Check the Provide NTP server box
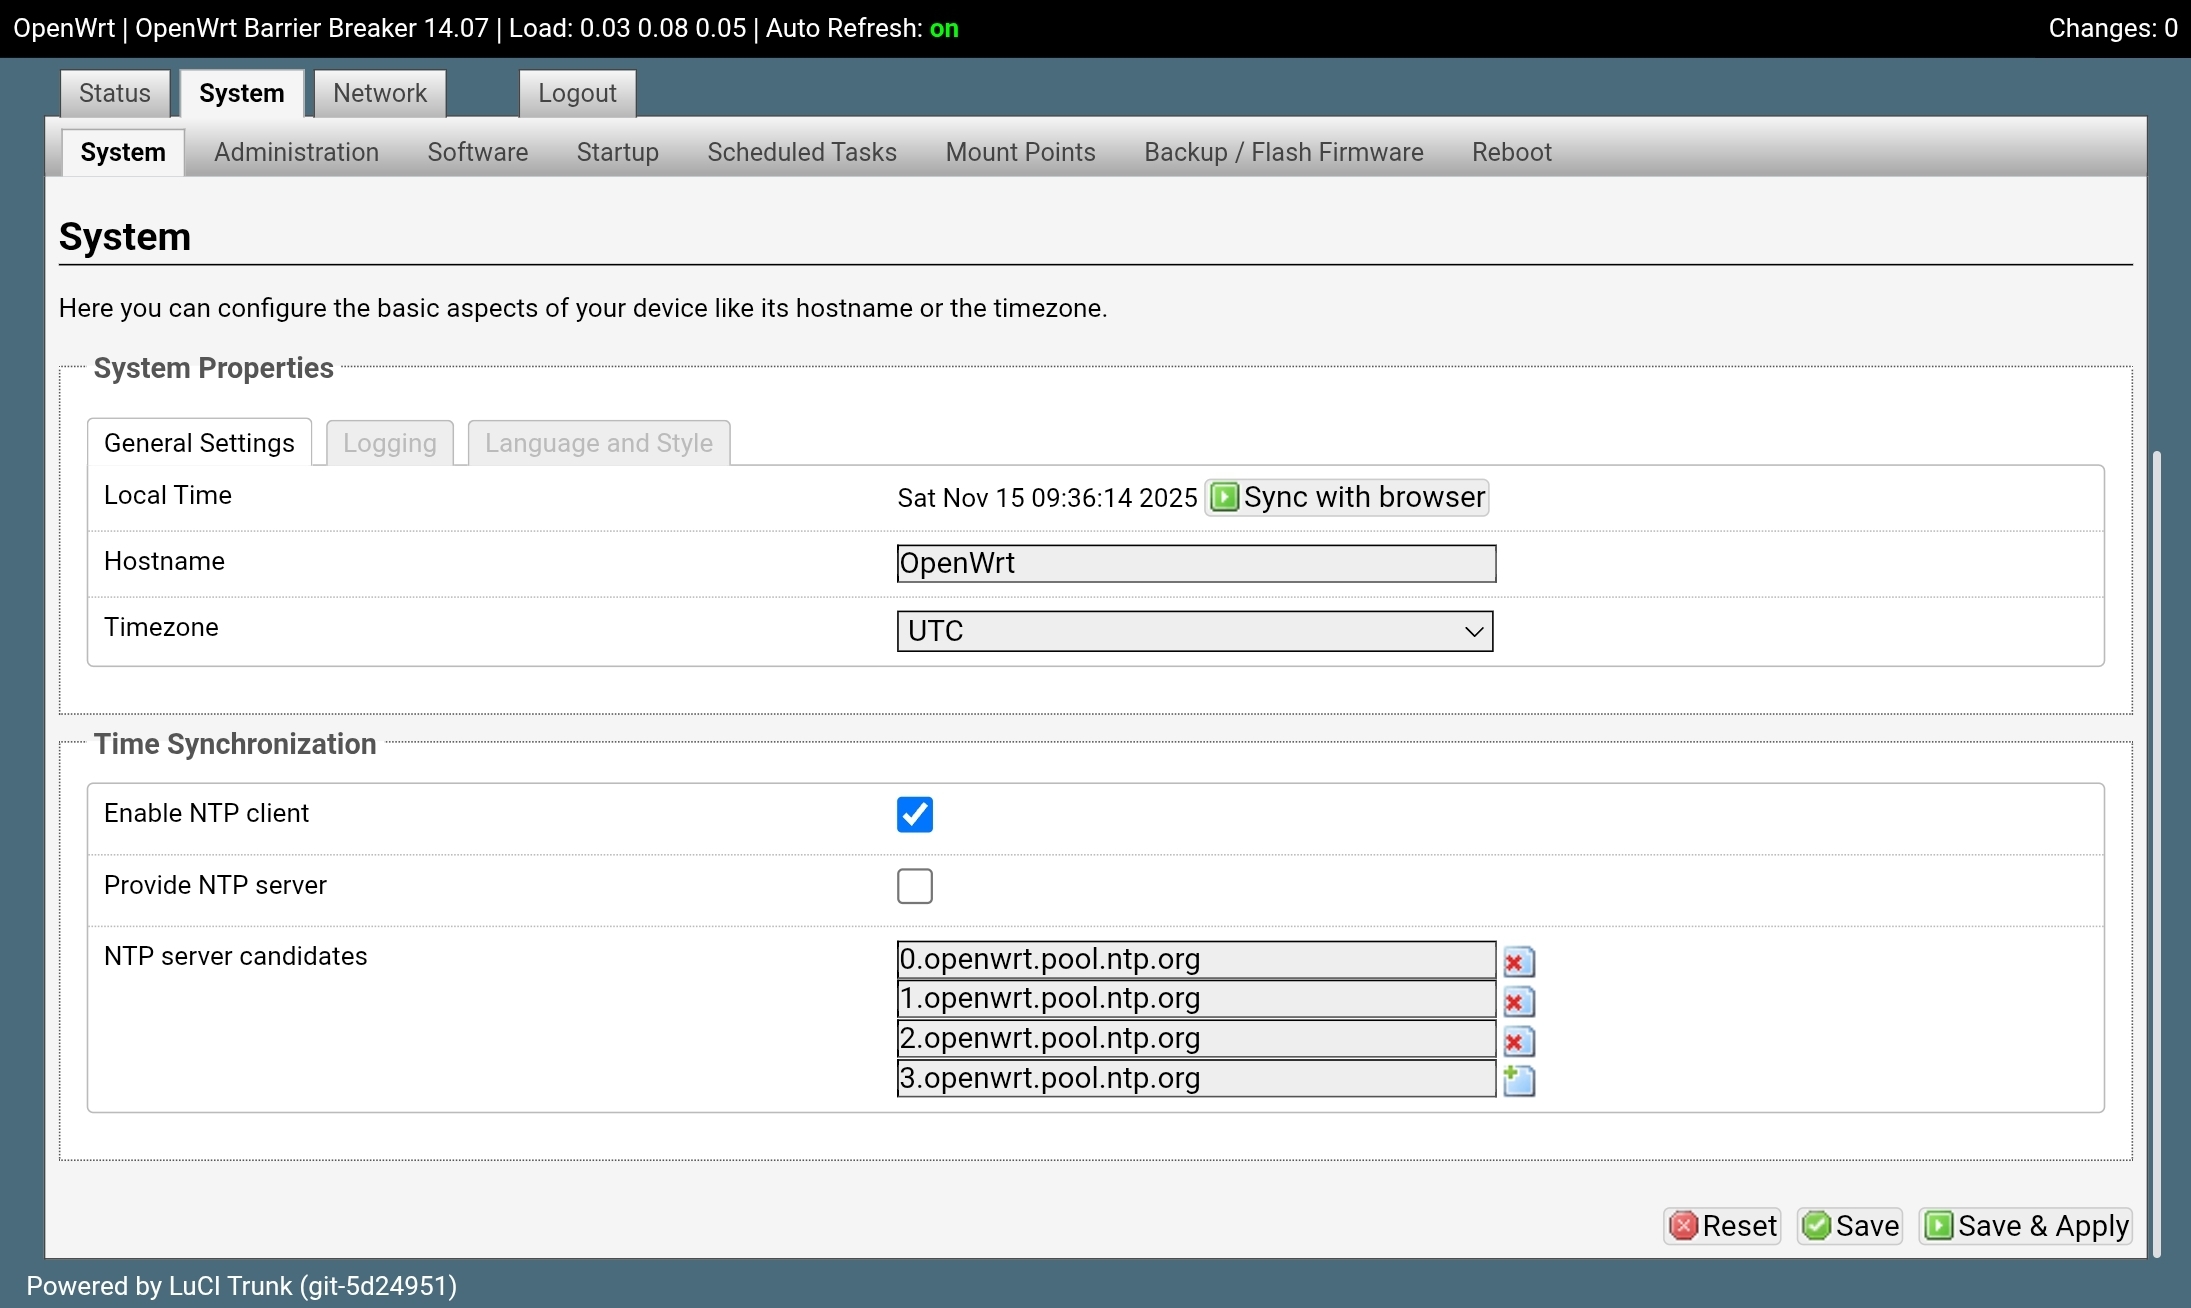2191x1308 pixels. [x=914, y=886]
